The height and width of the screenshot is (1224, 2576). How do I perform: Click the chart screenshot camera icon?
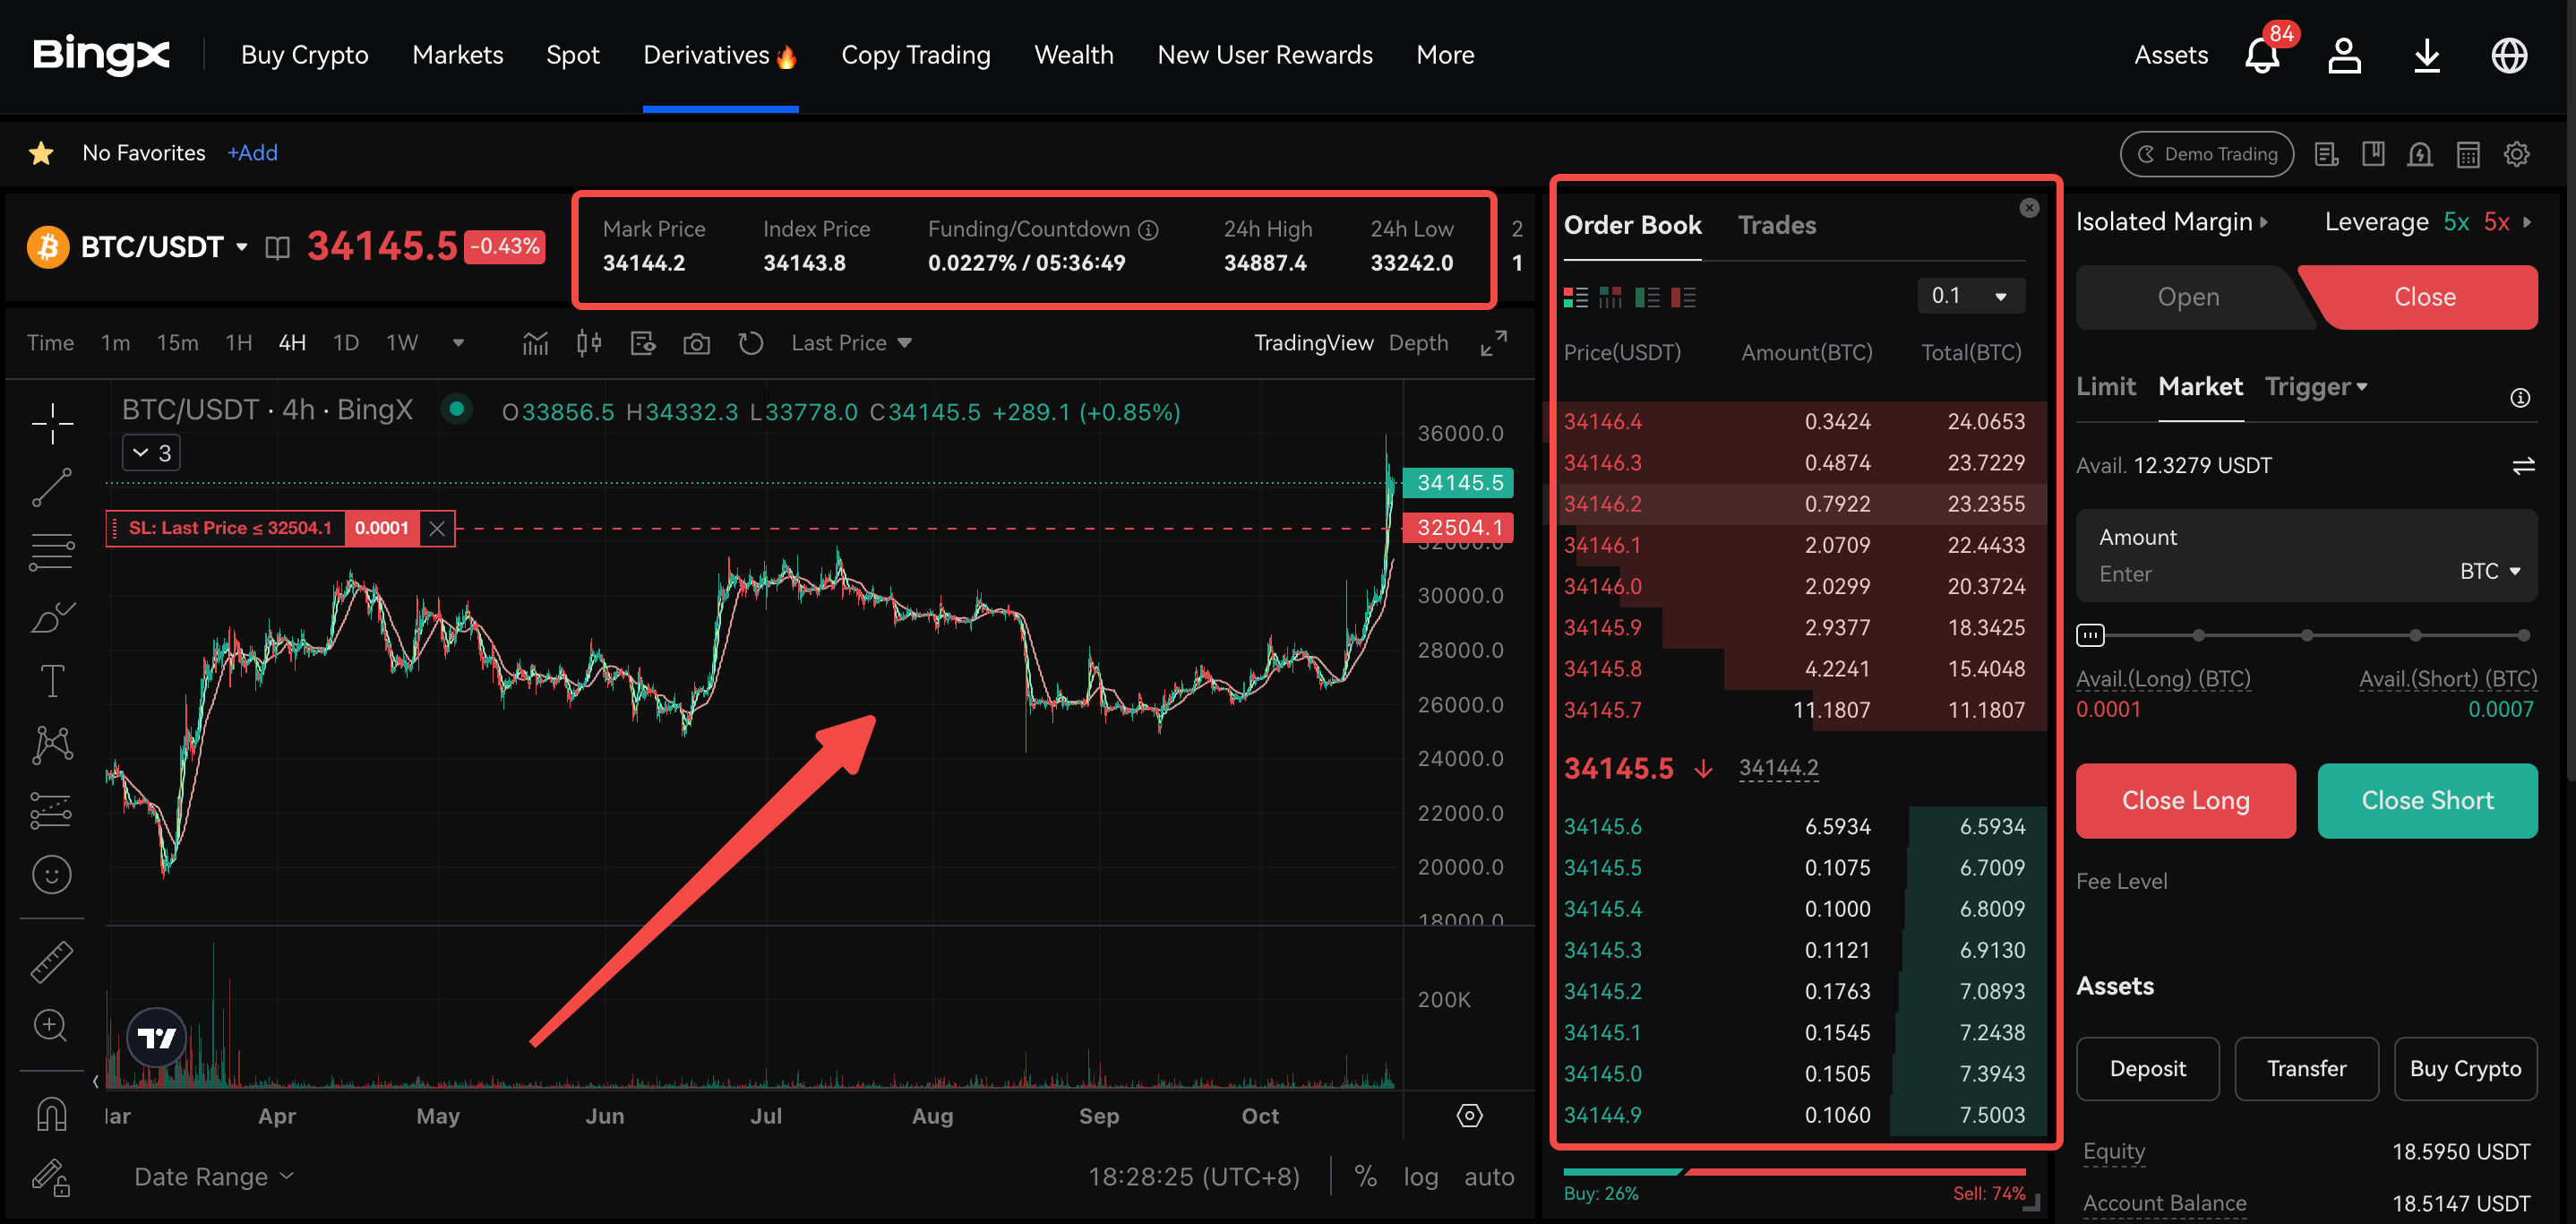[696, 344]
